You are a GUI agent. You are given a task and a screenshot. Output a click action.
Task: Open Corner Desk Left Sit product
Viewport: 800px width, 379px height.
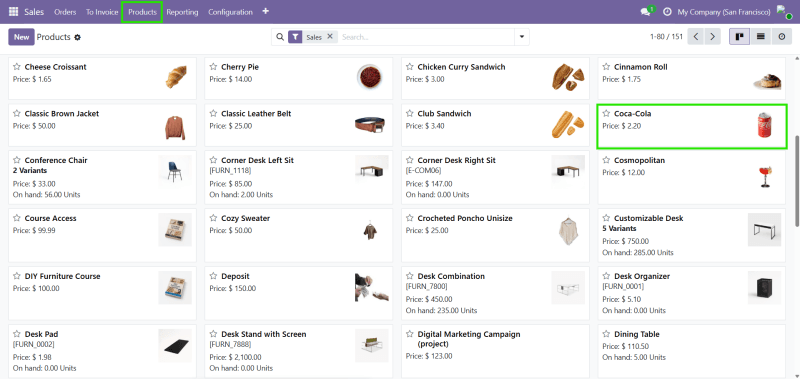(257, 160)
